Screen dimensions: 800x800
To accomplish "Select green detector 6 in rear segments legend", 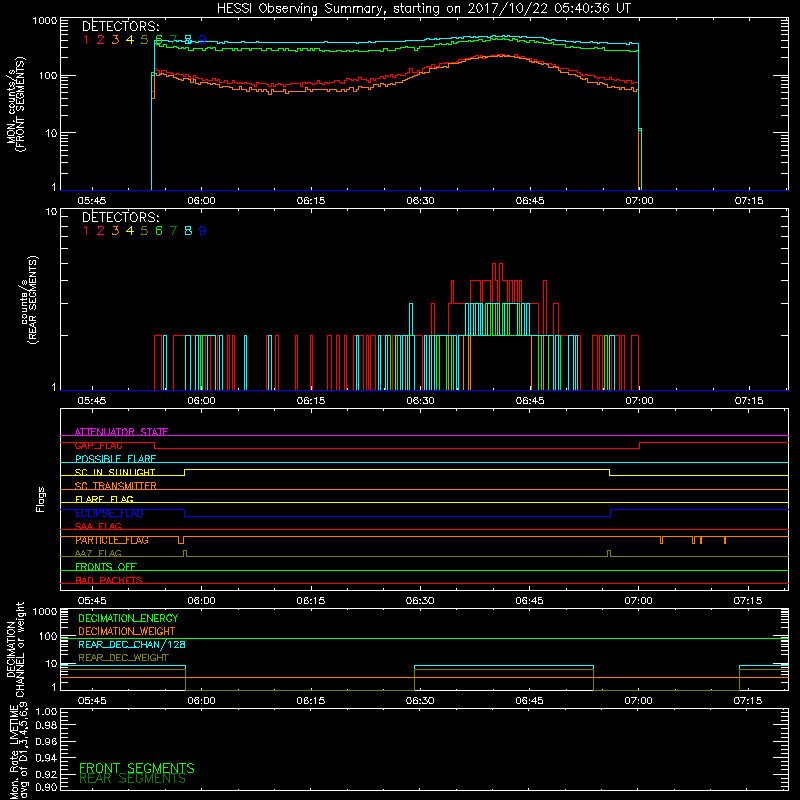I will coord(159,231).
